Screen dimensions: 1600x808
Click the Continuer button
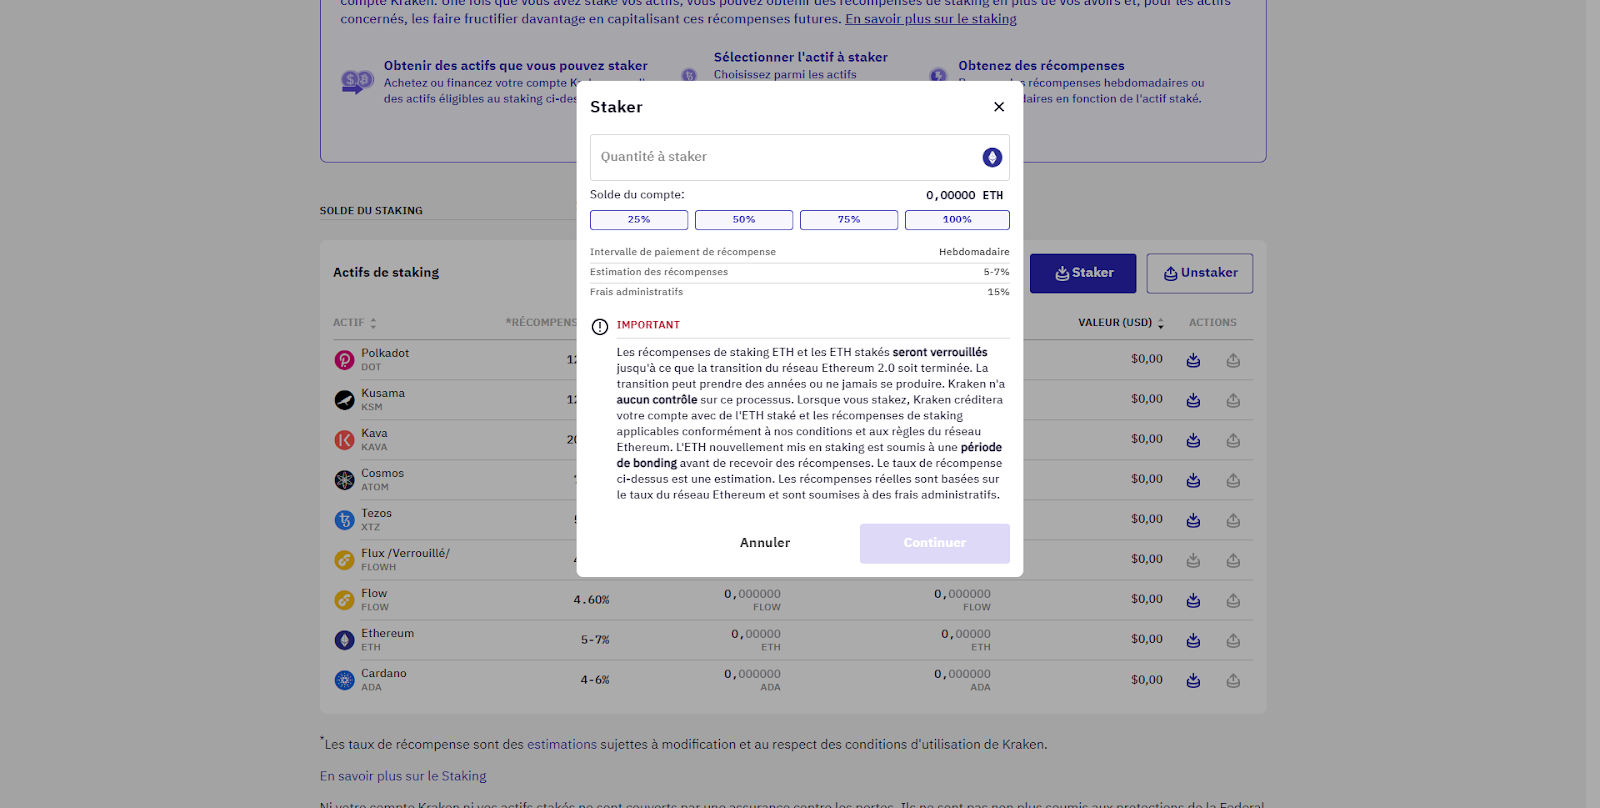point(935,543)
